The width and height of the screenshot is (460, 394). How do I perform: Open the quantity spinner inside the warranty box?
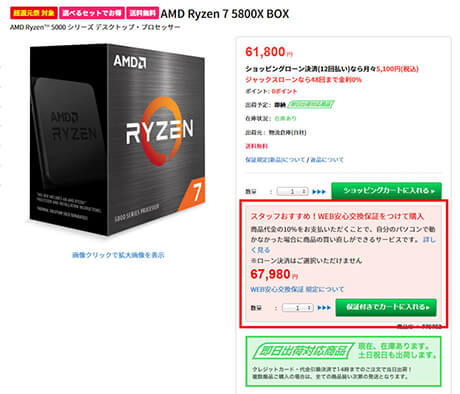coord(298,307)
